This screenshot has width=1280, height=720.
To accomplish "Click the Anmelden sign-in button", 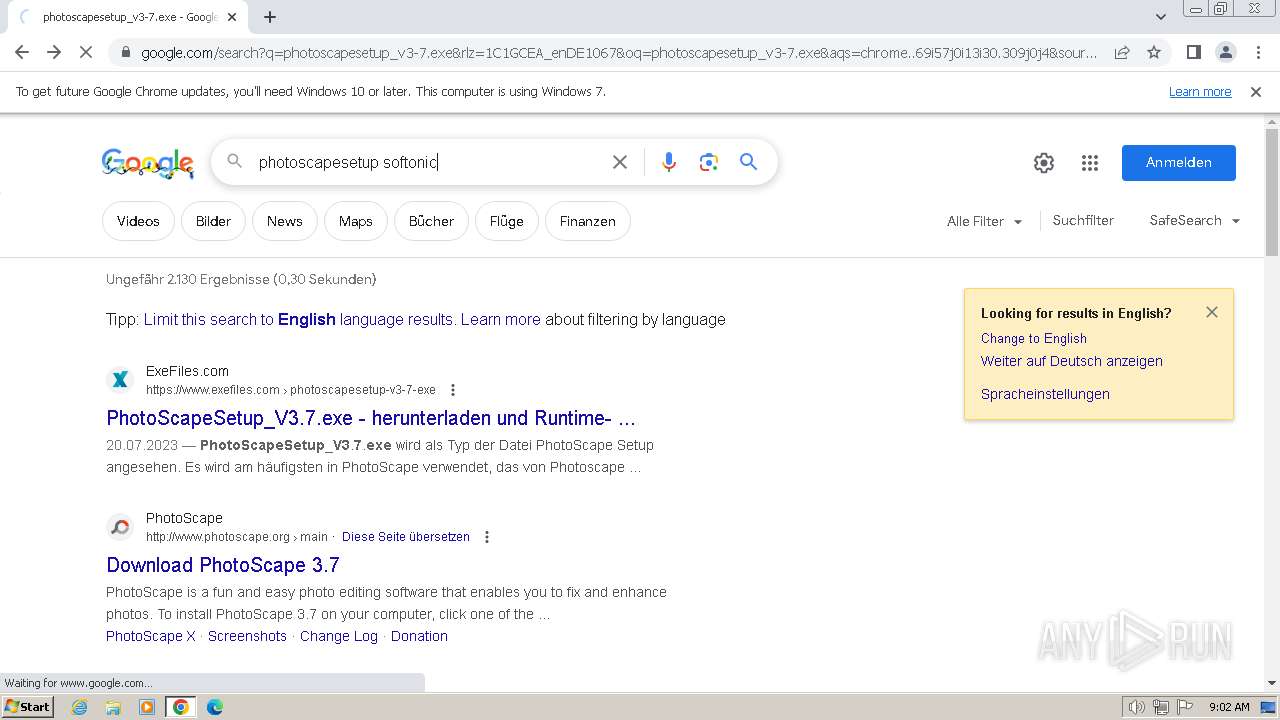I will click(1179, 163).
